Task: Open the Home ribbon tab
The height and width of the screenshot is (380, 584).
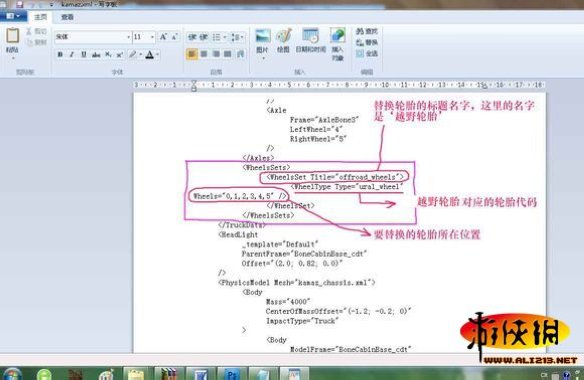Action: (40, 17)
